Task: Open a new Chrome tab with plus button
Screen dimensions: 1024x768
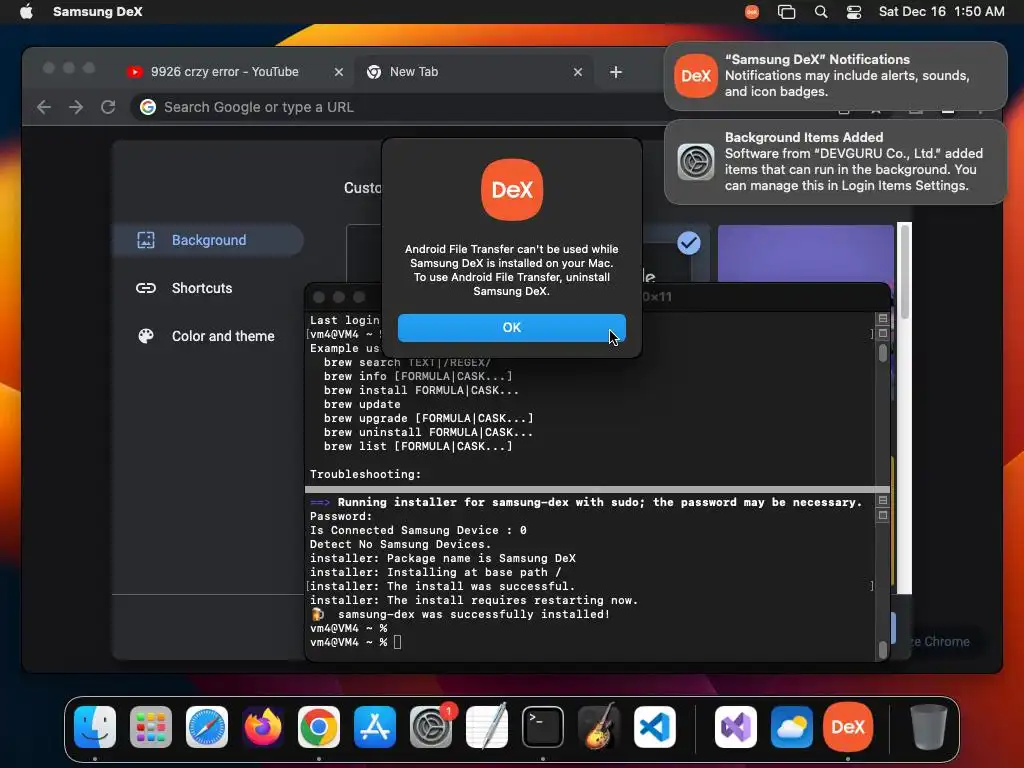Action: point(615,72)
